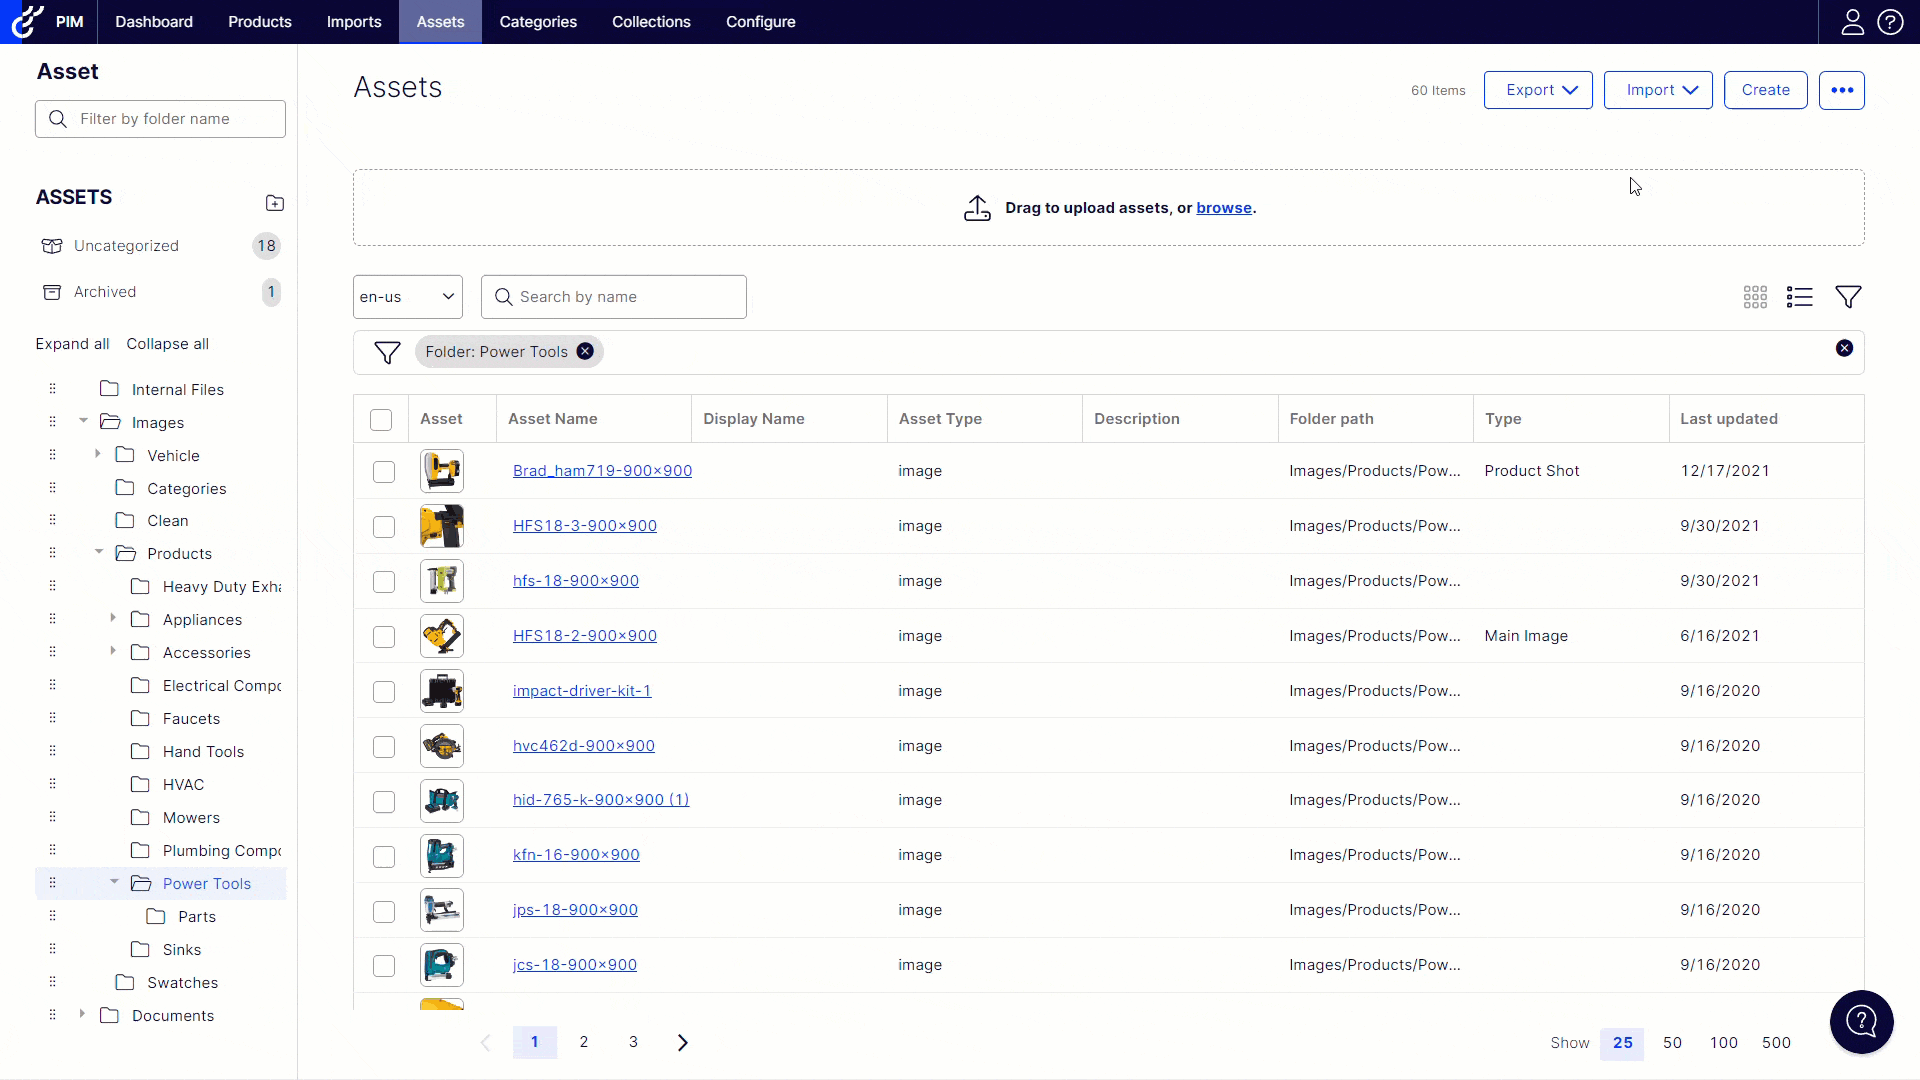Check the impact-driver-kit-1 row checkbox
1920x1080 pixels.
384,692
